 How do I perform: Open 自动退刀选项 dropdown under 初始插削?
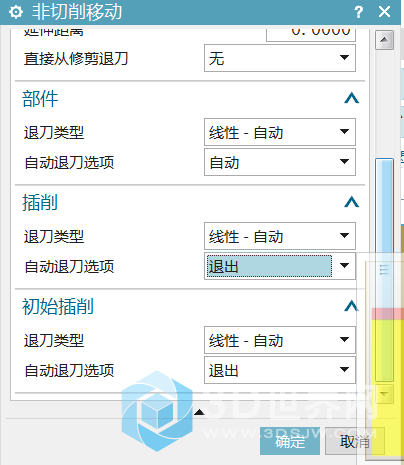pos(280,370)
